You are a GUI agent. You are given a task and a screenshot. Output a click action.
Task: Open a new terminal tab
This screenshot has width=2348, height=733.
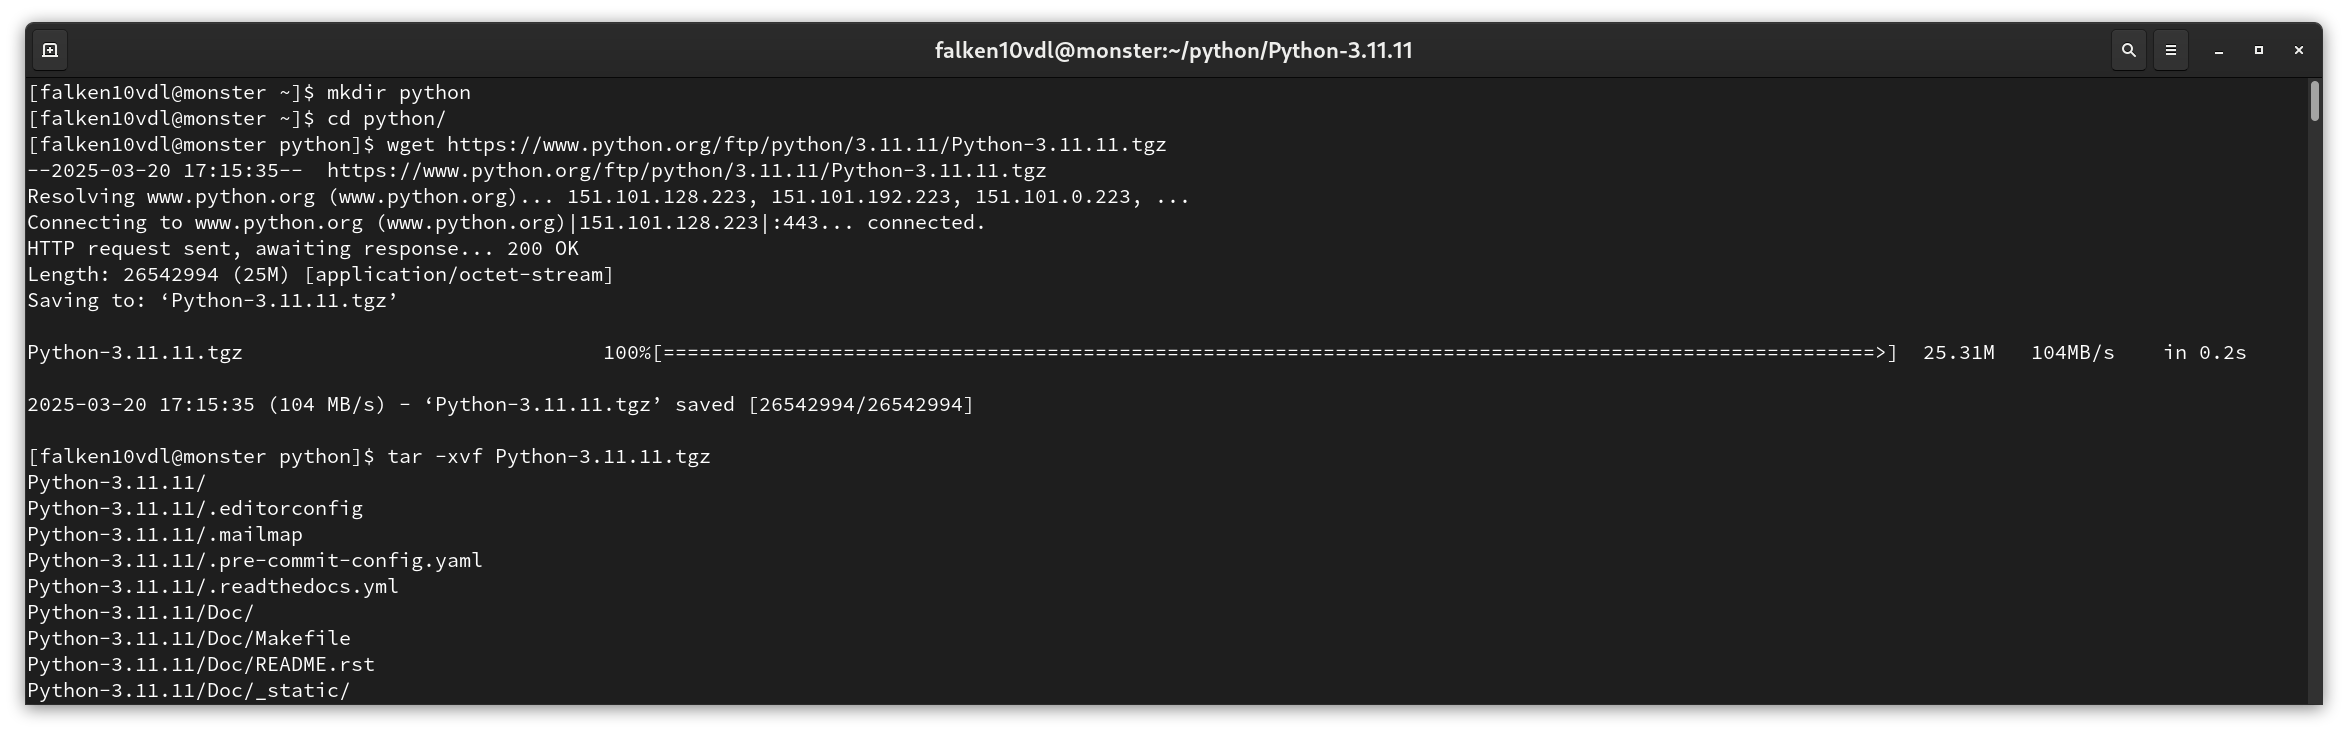(x=50, y=50)
